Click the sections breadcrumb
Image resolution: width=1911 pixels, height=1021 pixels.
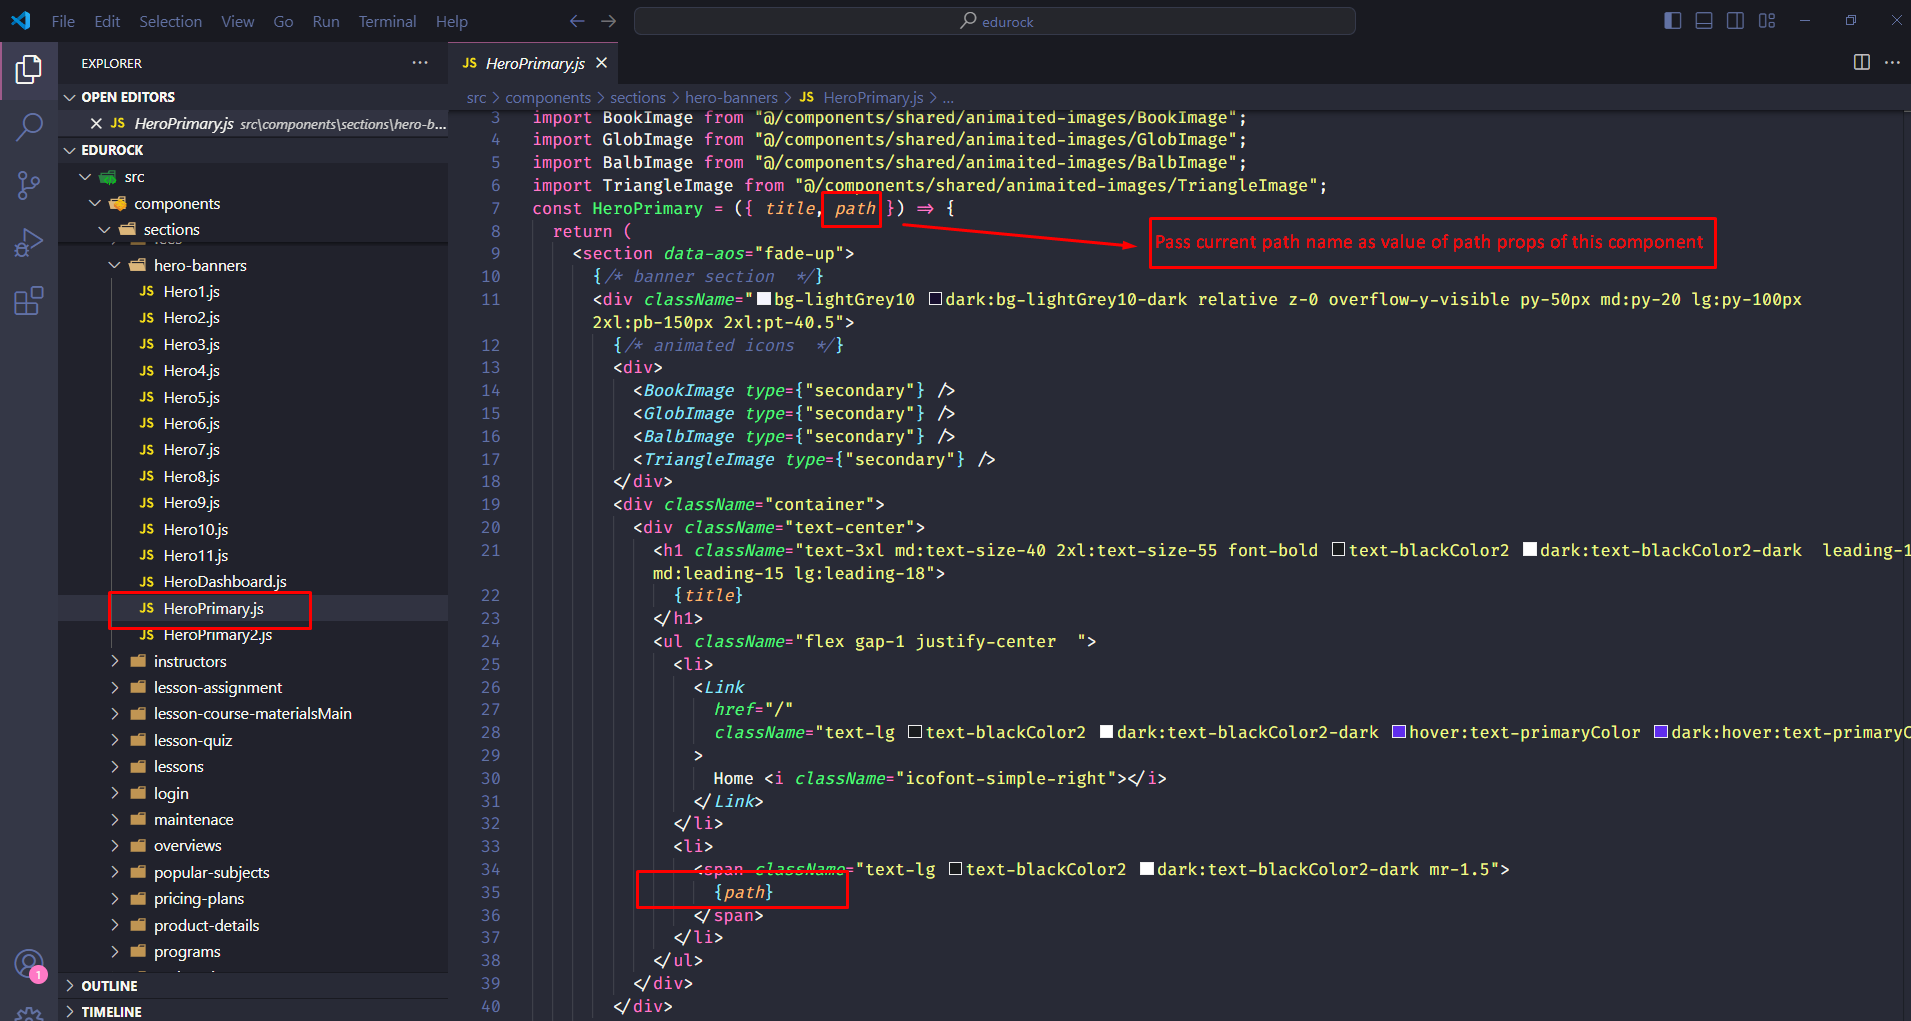pyautogui.click(x=637, y=97)
